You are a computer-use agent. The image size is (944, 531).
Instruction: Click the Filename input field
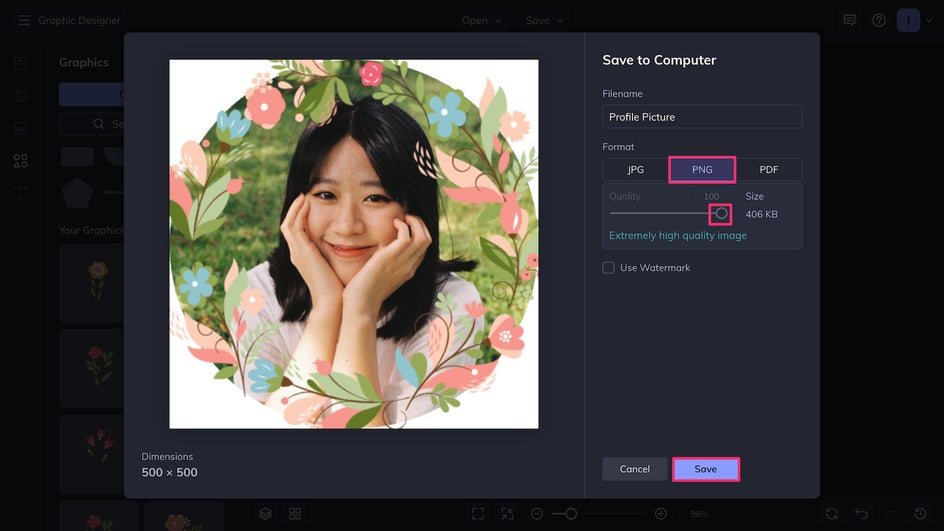[x=702, y=117]
